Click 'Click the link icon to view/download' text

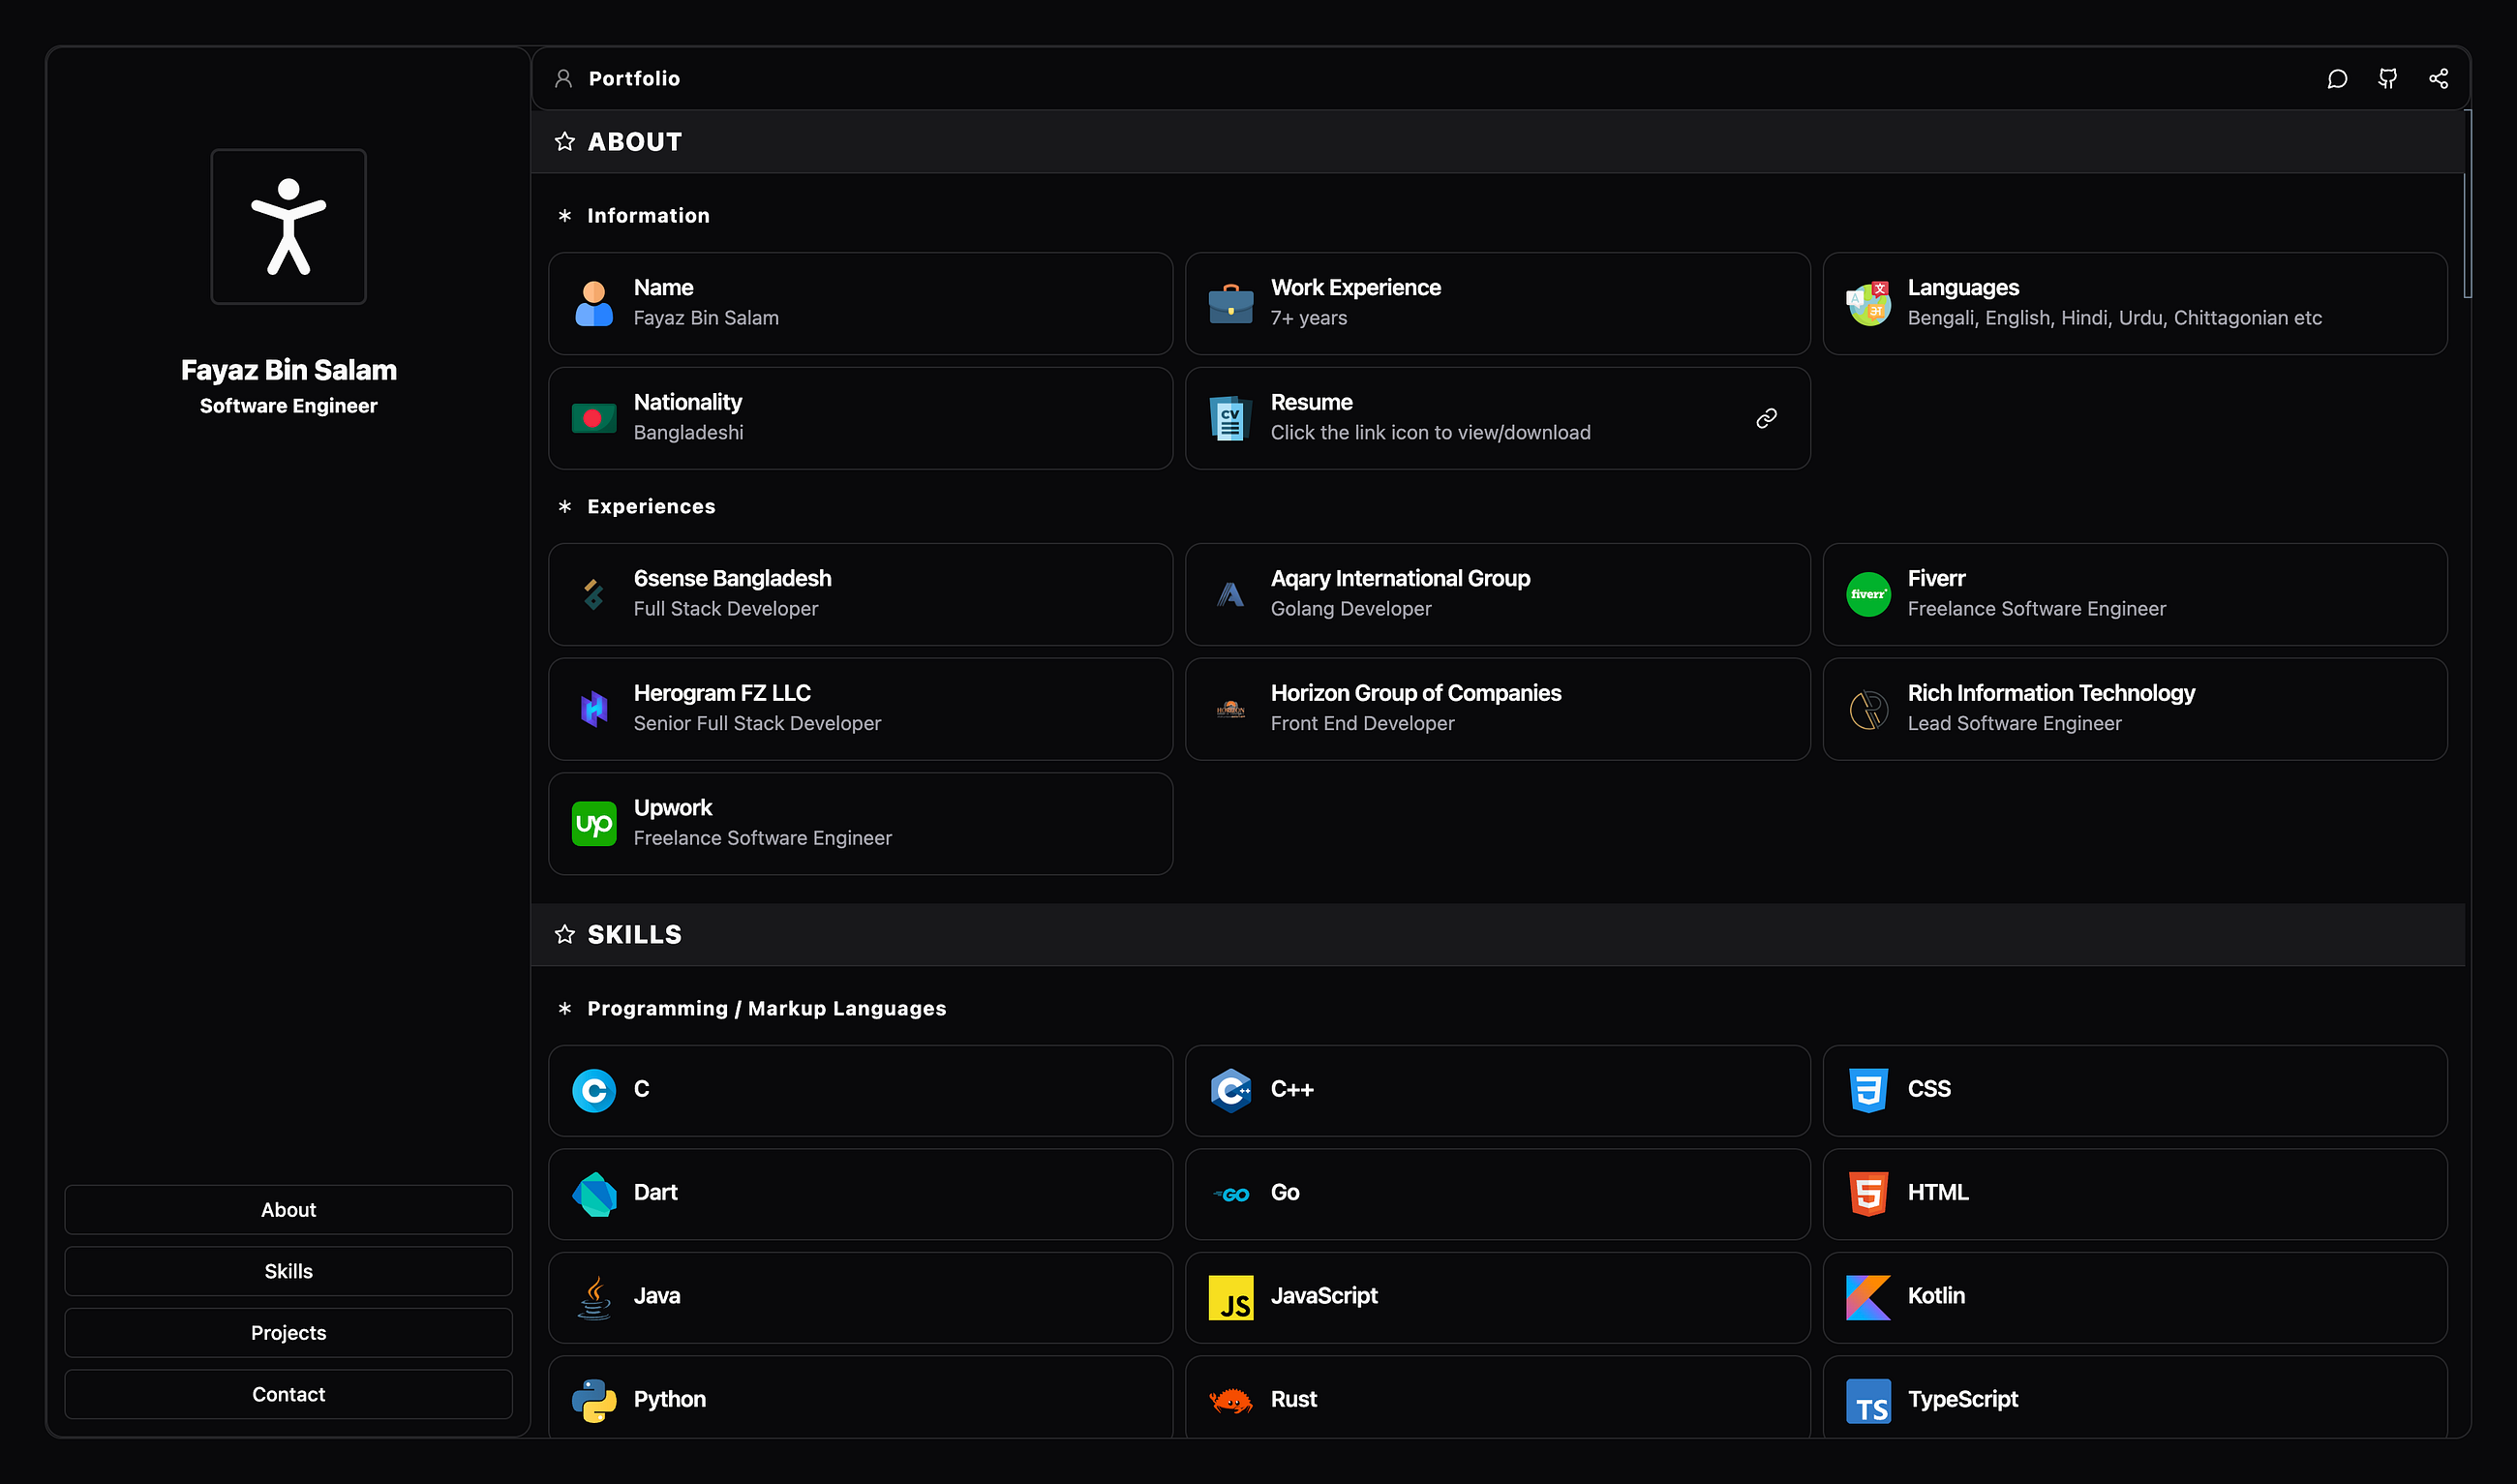pyautogui.click(x=1430, y=432)
